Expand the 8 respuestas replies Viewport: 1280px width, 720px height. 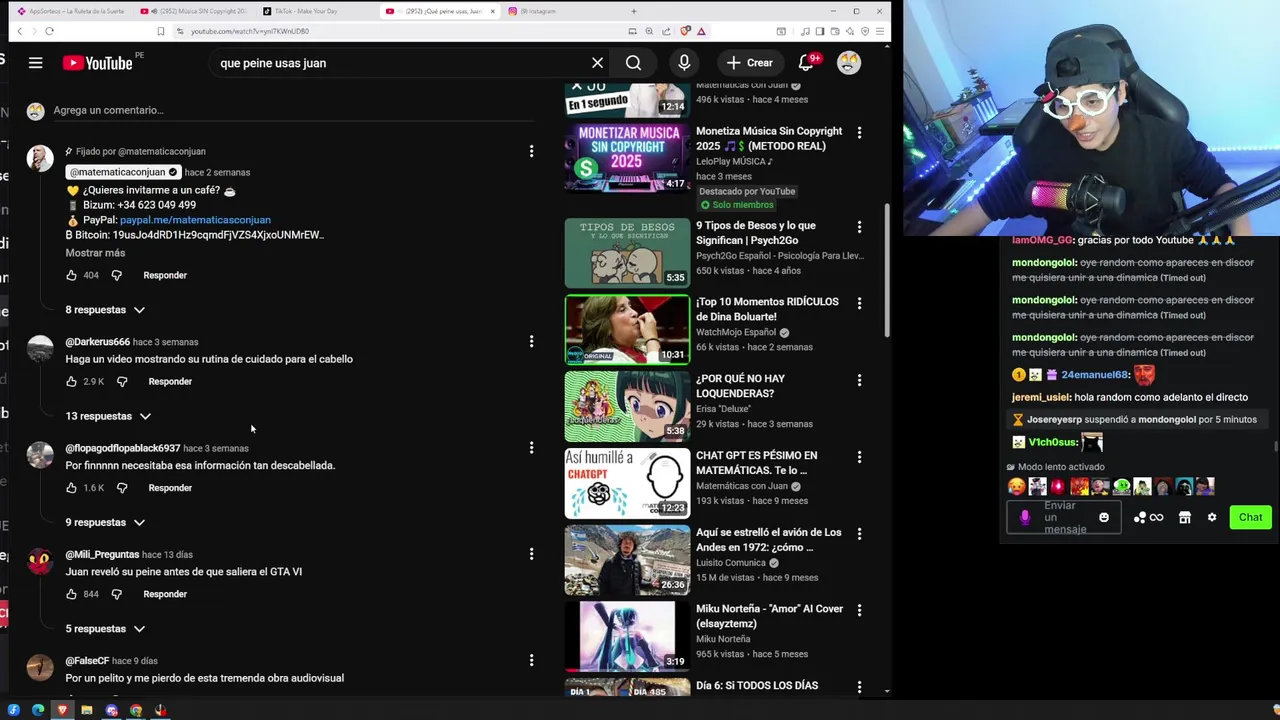click(105, 310)
